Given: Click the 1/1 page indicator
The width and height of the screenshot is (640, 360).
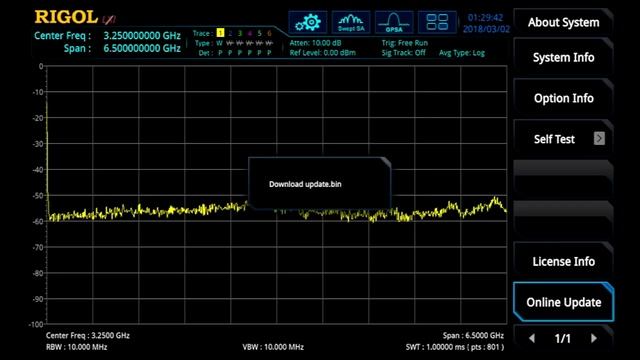Looking at the screenshot, I should pyautogui.click(x=562, y=338).
